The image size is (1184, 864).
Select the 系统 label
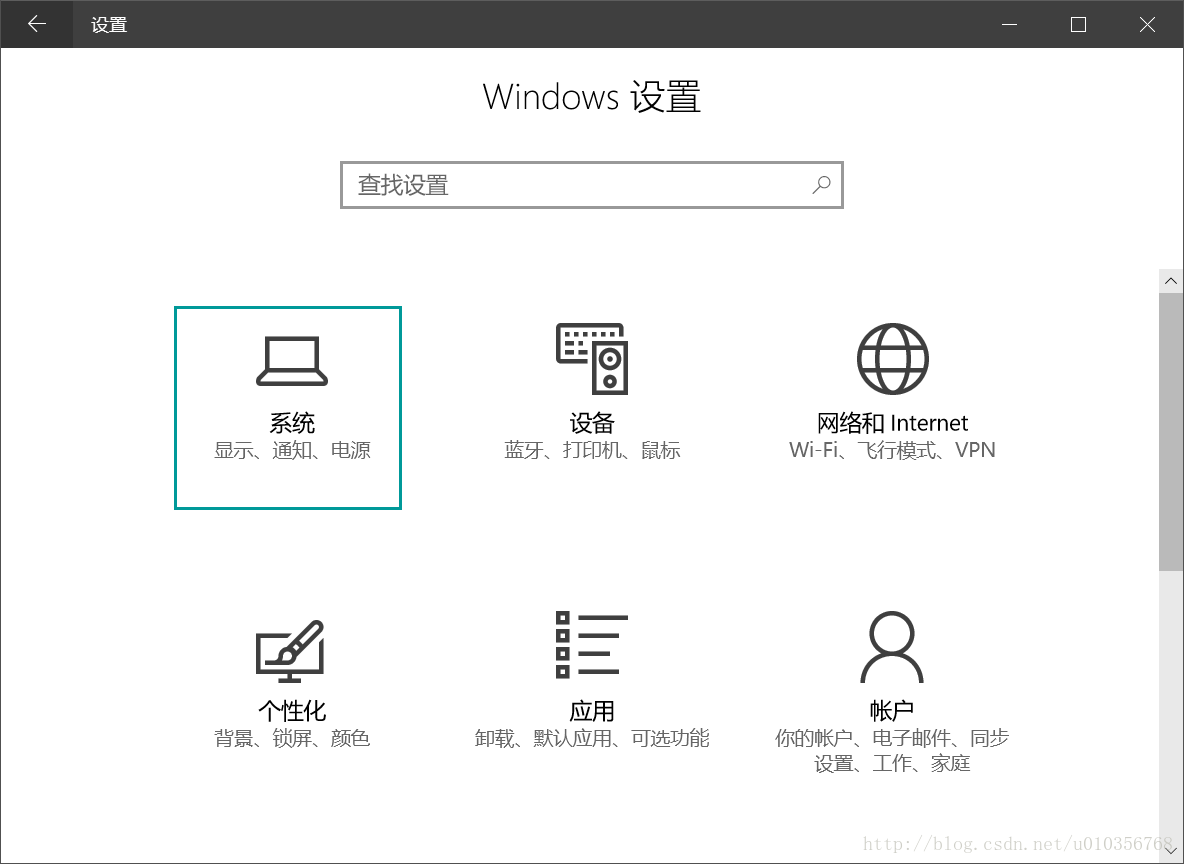pyautogui.click(x=292, y=423)
